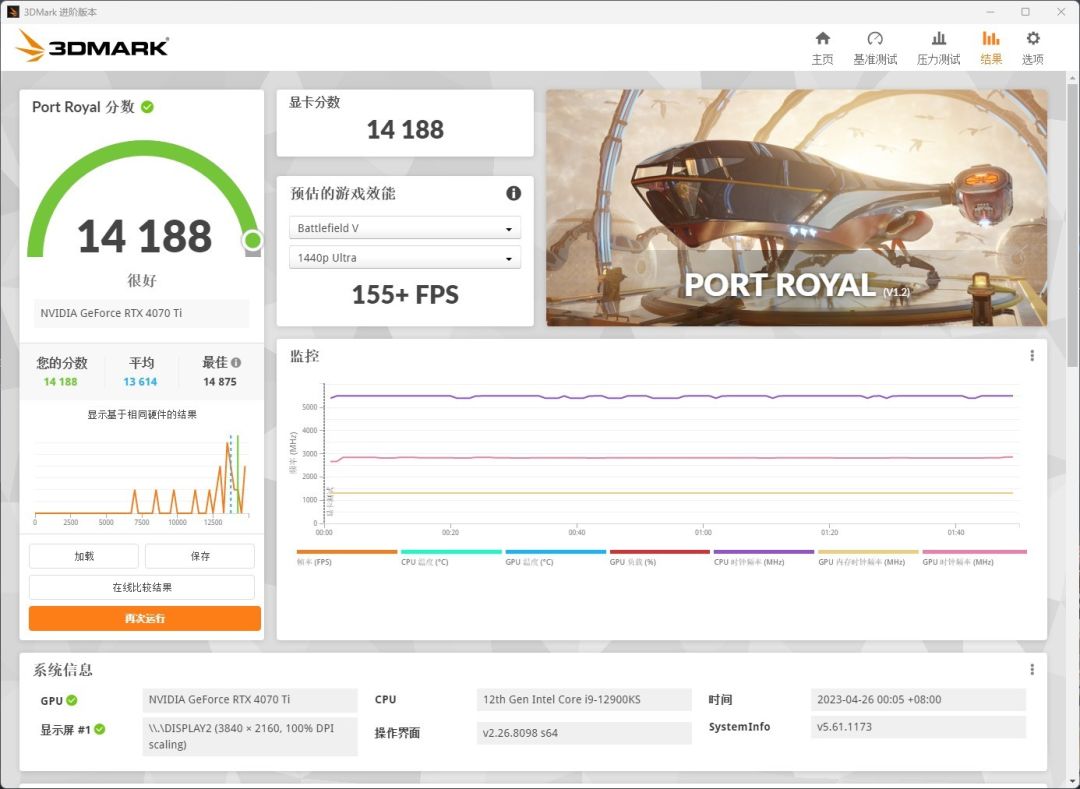Image resolution: width=1080 pixels, height=789 pixels.
Task: Open the Battlefield V game dropdown
Action: pyautogui.click(x=405, y=228)
